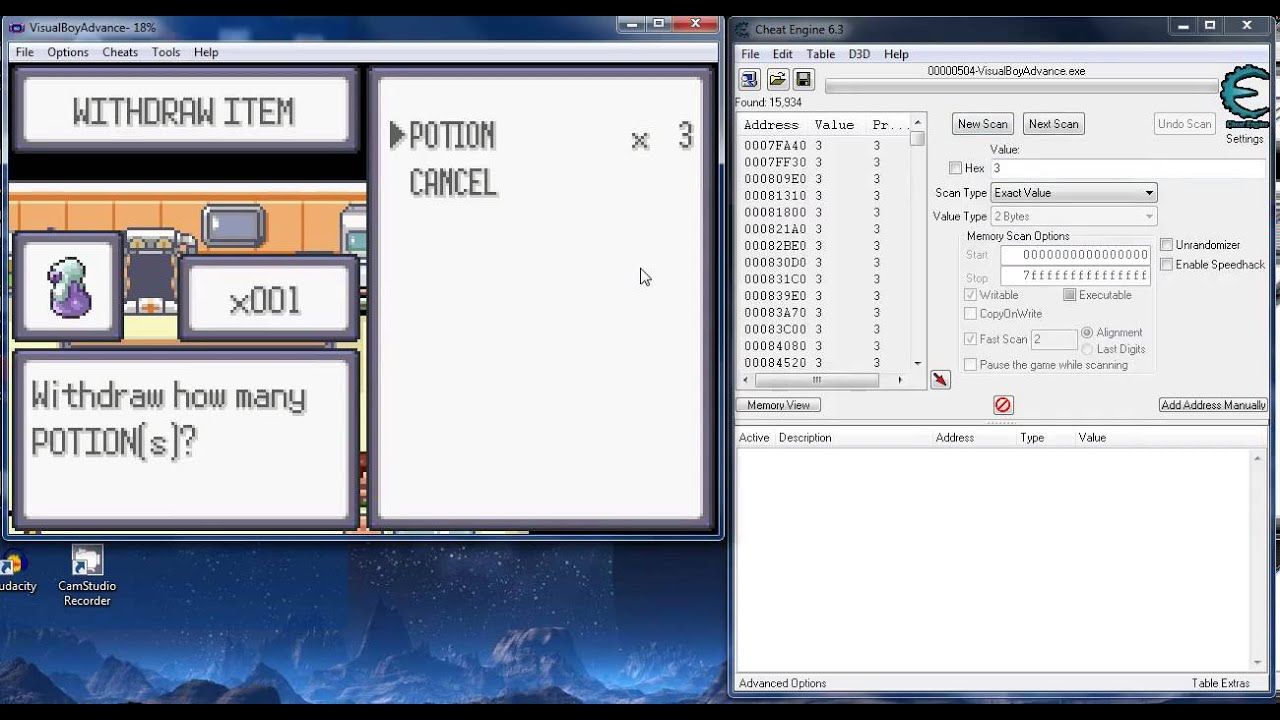Open the Audacity desktop shortcut
This screenshot has height=720, width=1280.
point(15,571)
